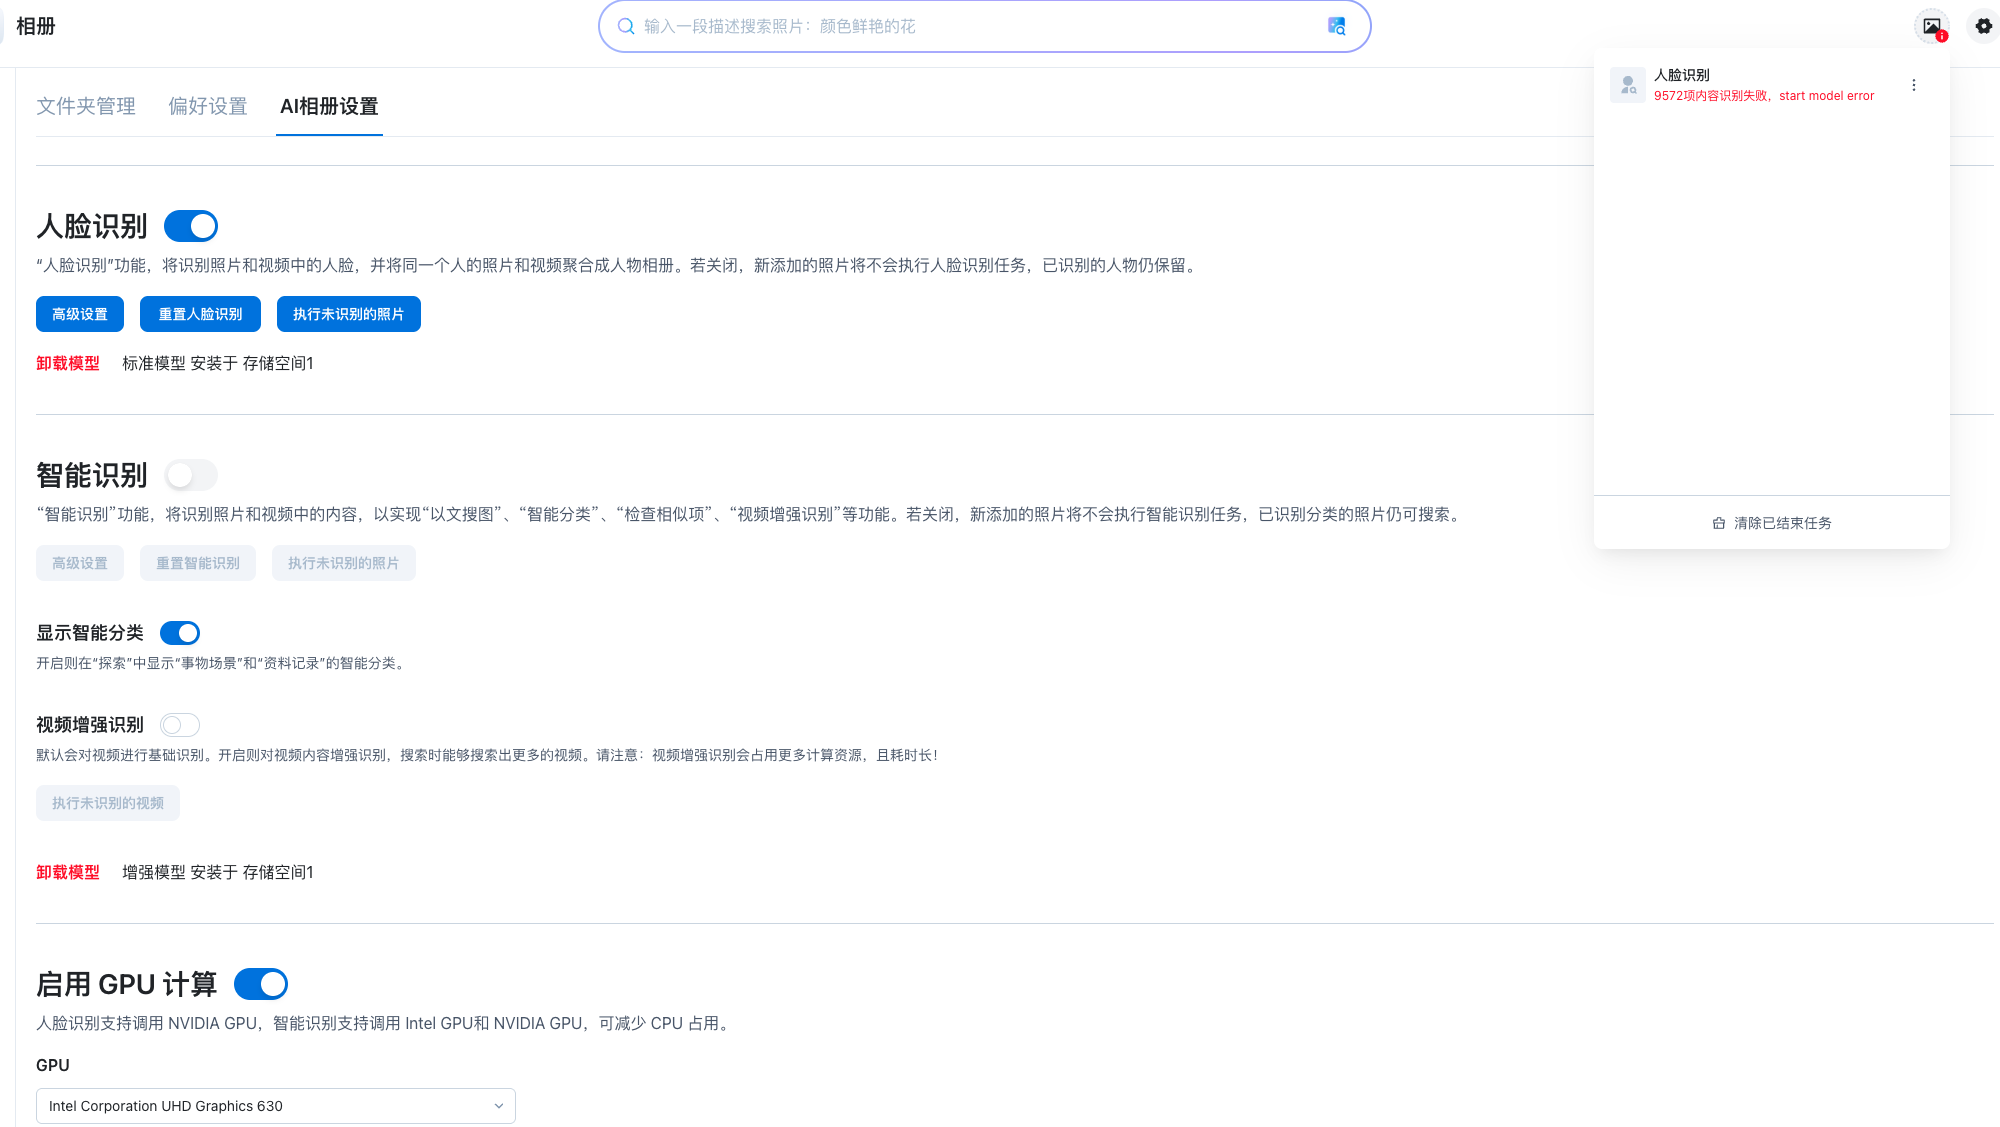Enable the 智能识别 switch
Screen dimensions: 2000x1127
click(x=191, y=475)
